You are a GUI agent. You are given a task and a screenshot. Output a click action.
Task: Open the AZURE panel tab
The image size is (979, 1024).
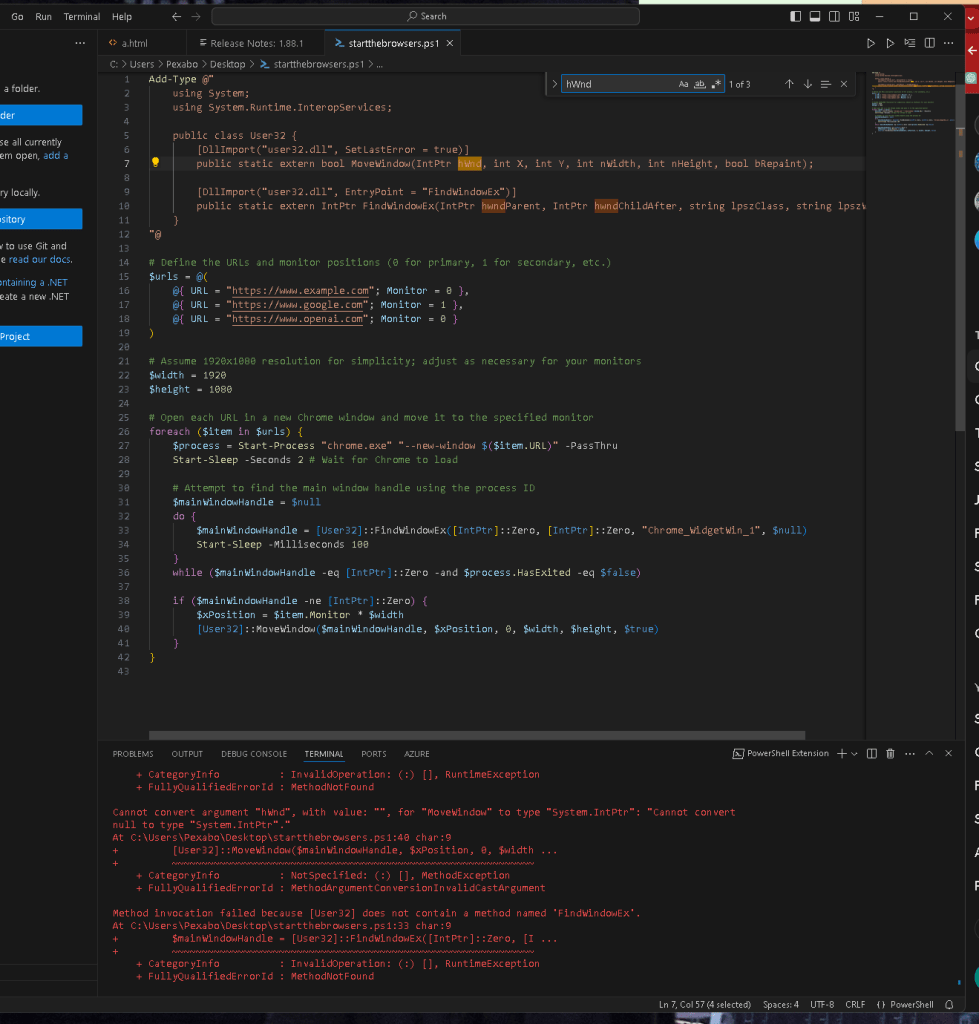coord(417,754)
